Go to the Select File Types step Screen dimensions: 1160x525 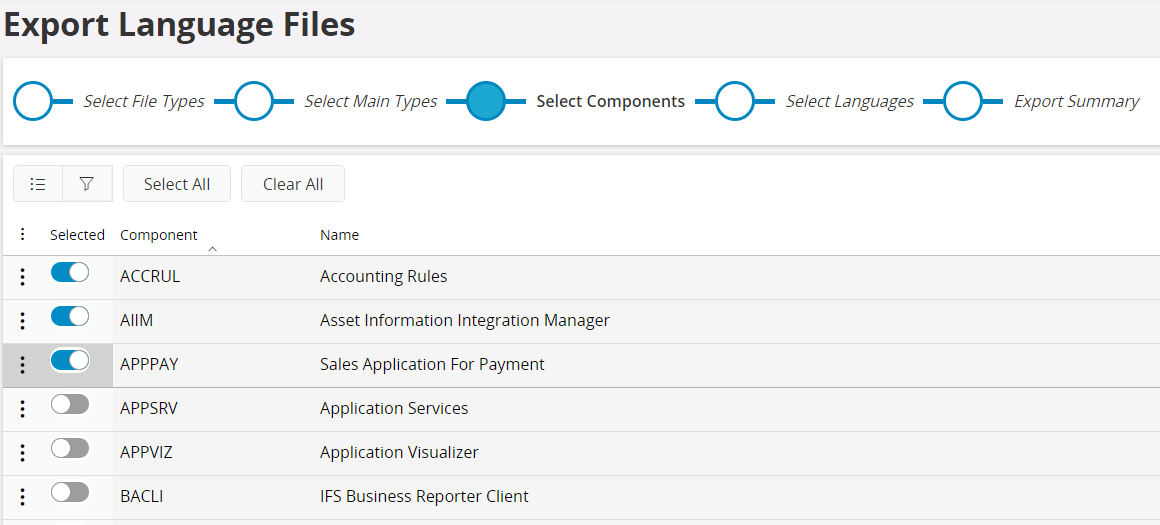coord(34,101)
